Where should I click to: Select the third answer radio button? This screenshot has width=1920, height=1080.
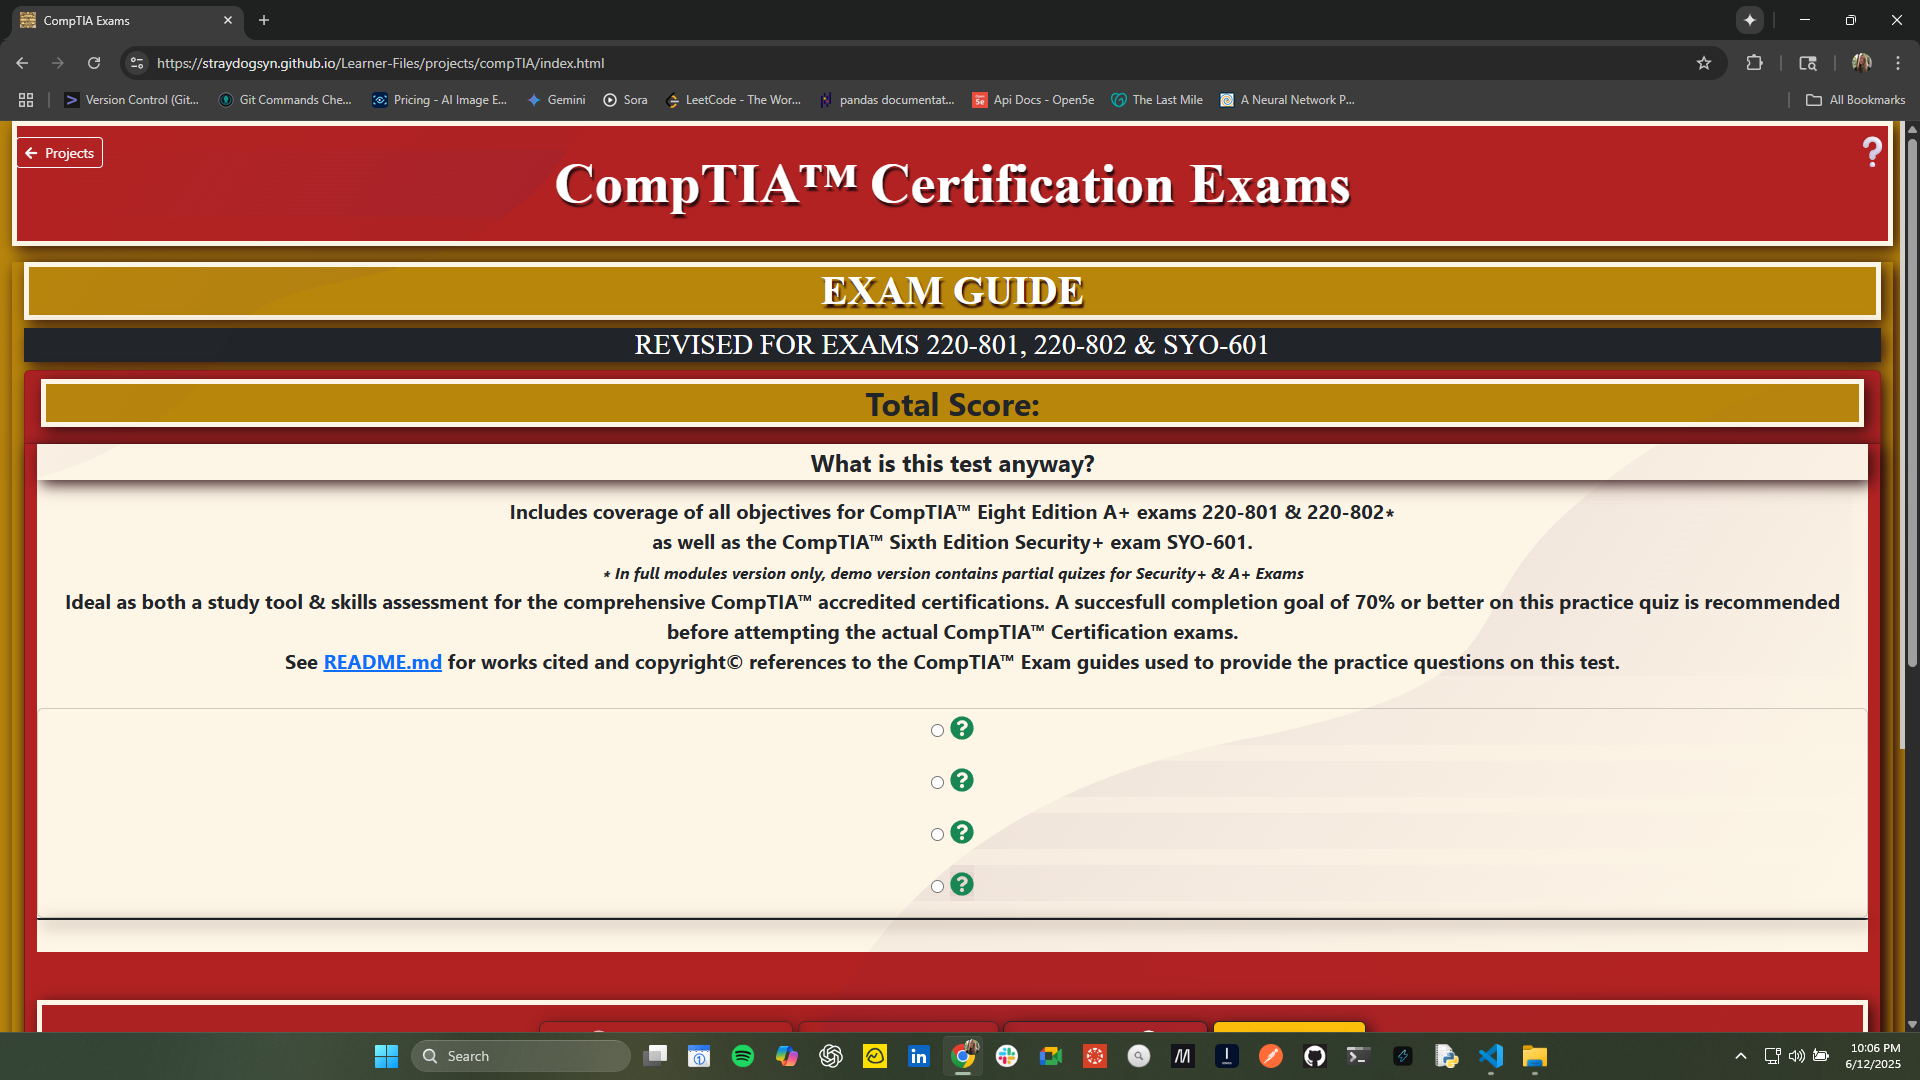click(937, 834)
